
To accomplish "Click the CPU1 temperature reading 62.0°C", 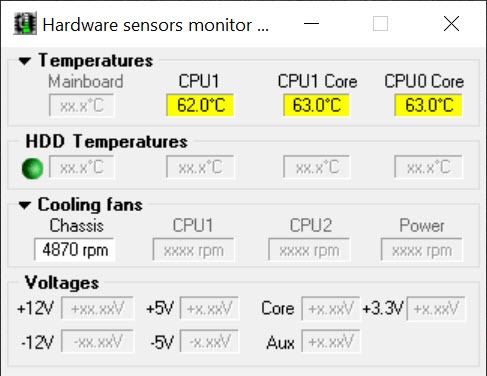I will [200, 105].
